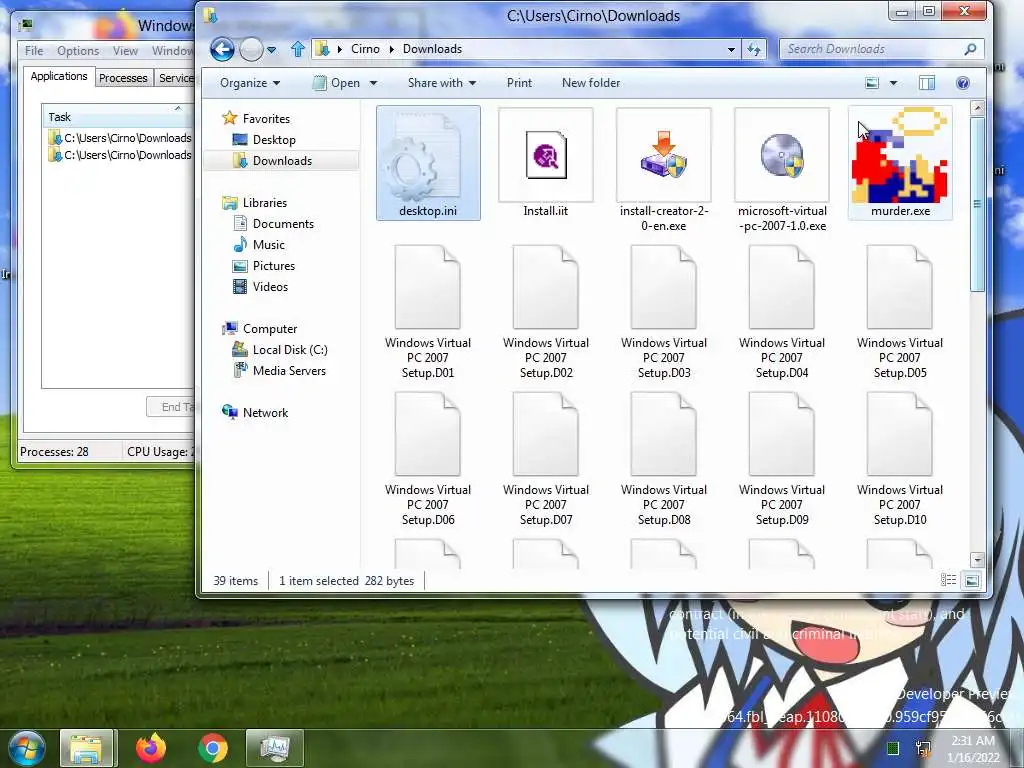The width and height of the screenshot is (1024, 768).
Task: Switch to large icons view in status bar
Action: click(972, 580)
